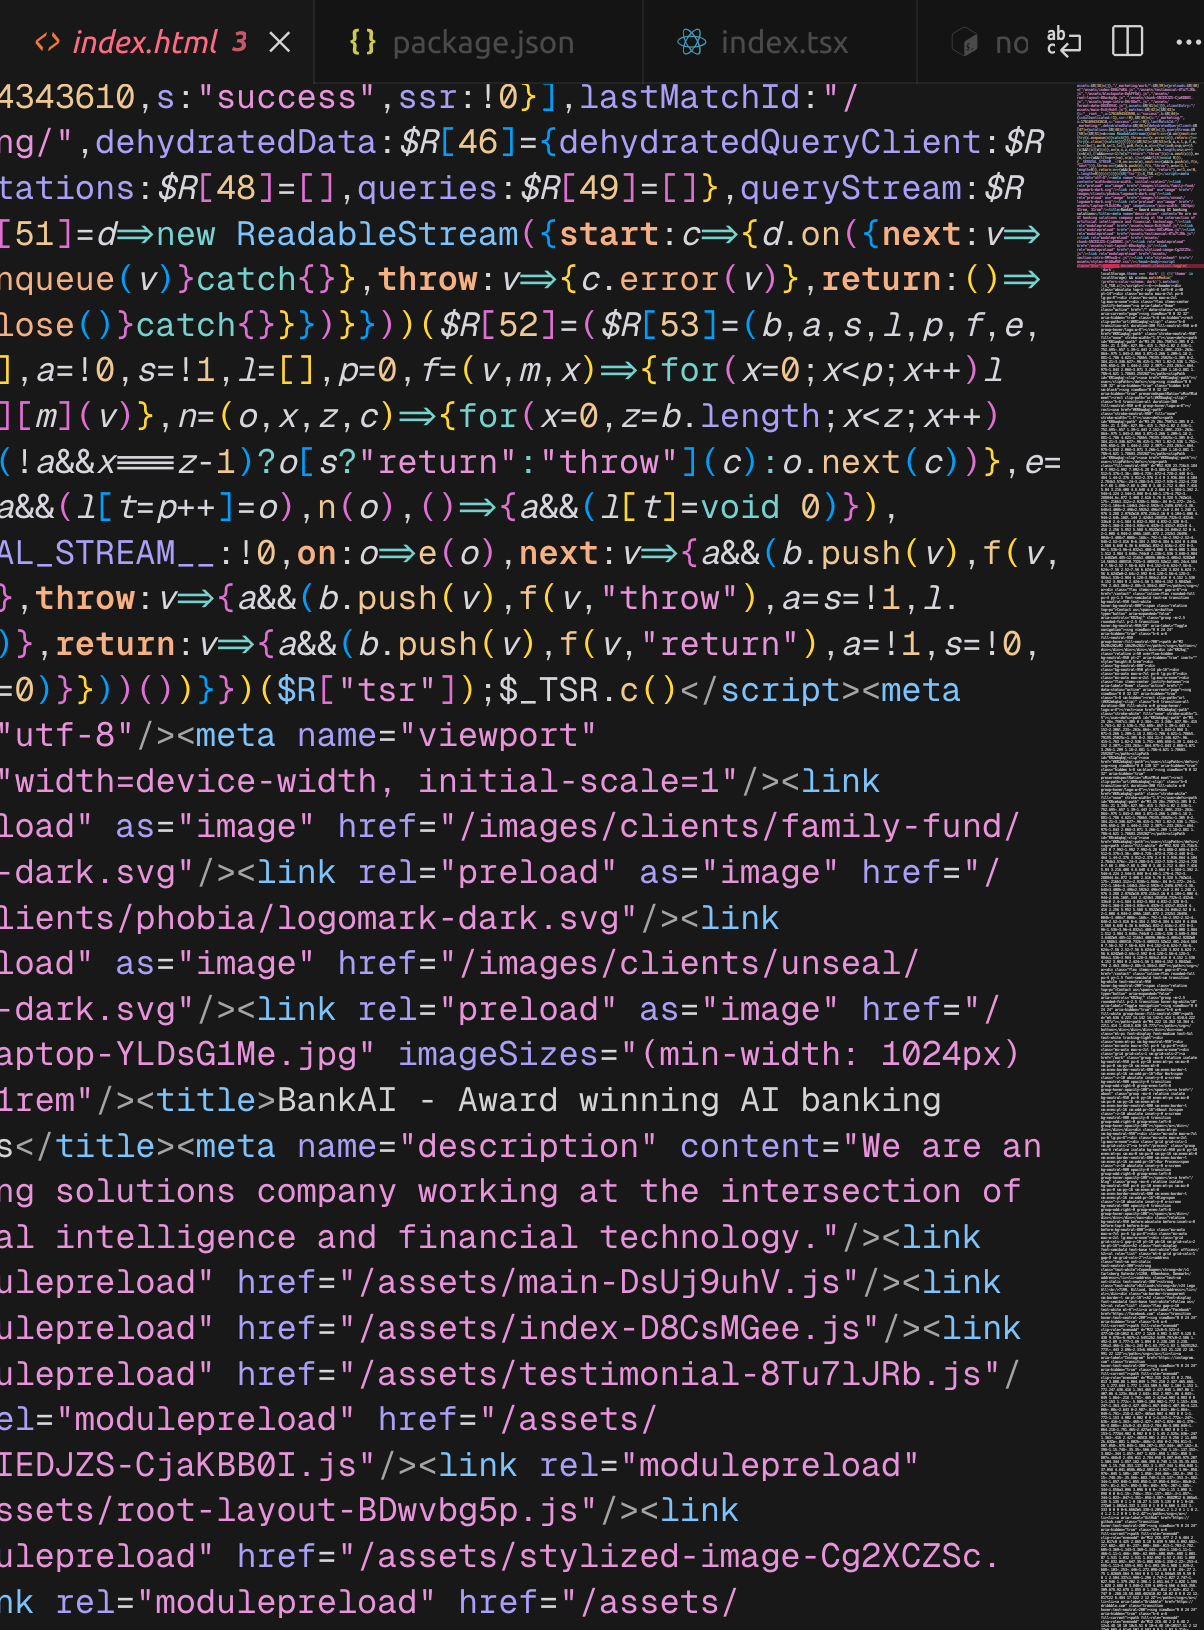Click the minimap's highlighted viewport region

point(1138,176)
